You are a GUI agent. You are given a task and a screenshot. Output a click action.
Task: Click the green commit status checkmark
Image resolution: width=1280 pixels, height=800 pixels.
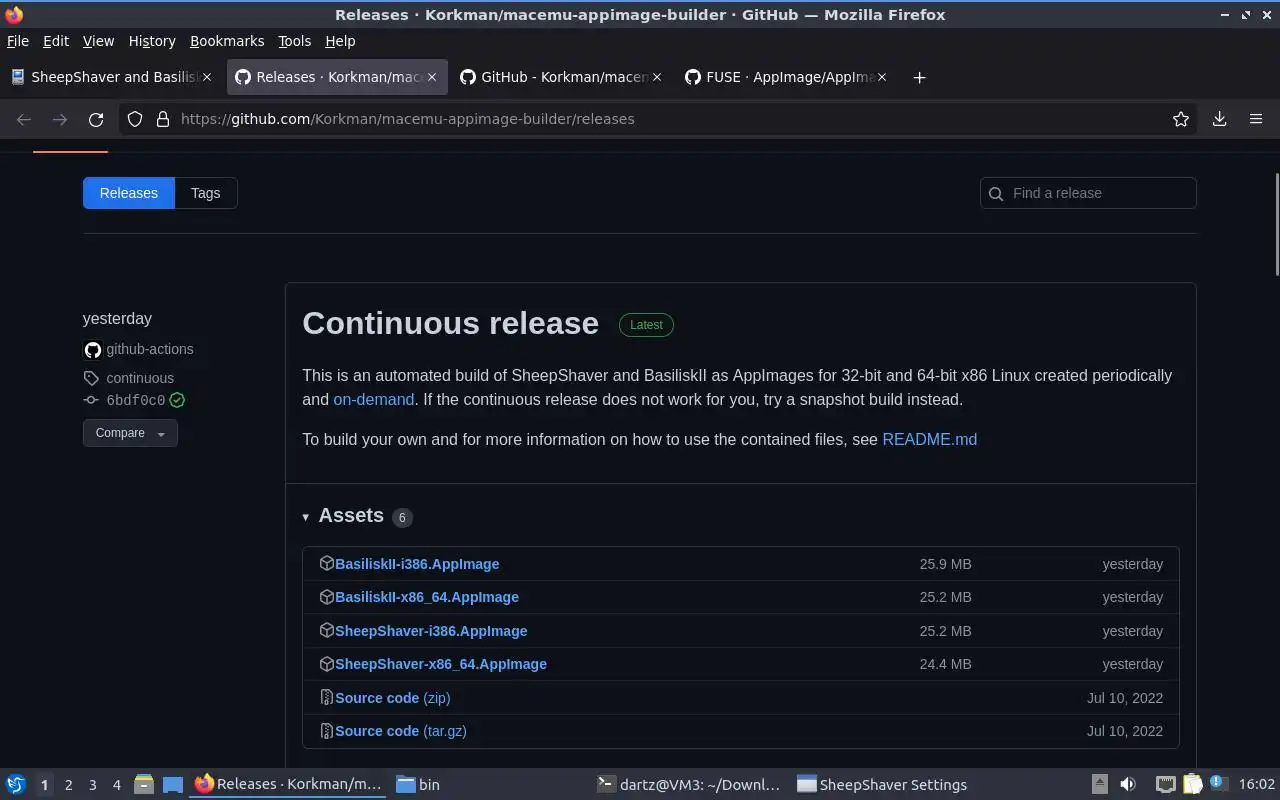pyautogui.click(x=177, y=400)
